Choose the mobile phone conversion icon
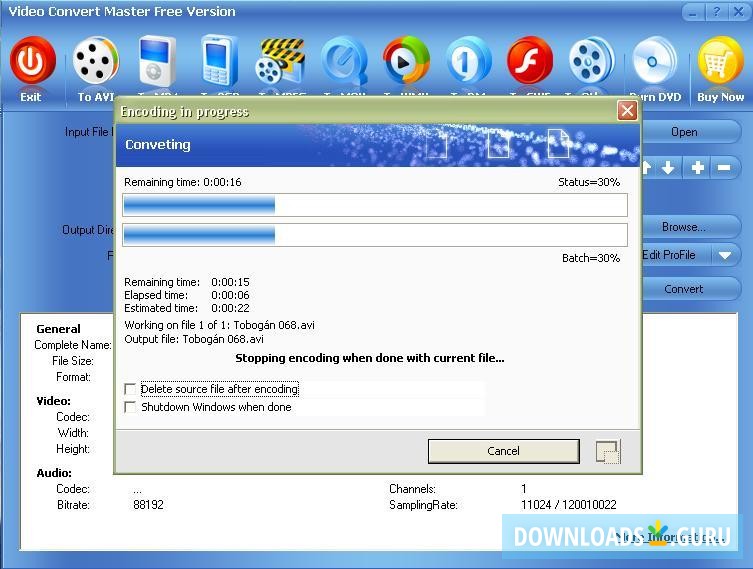Screen dimensions: 753x569 [x=219, y=61]
